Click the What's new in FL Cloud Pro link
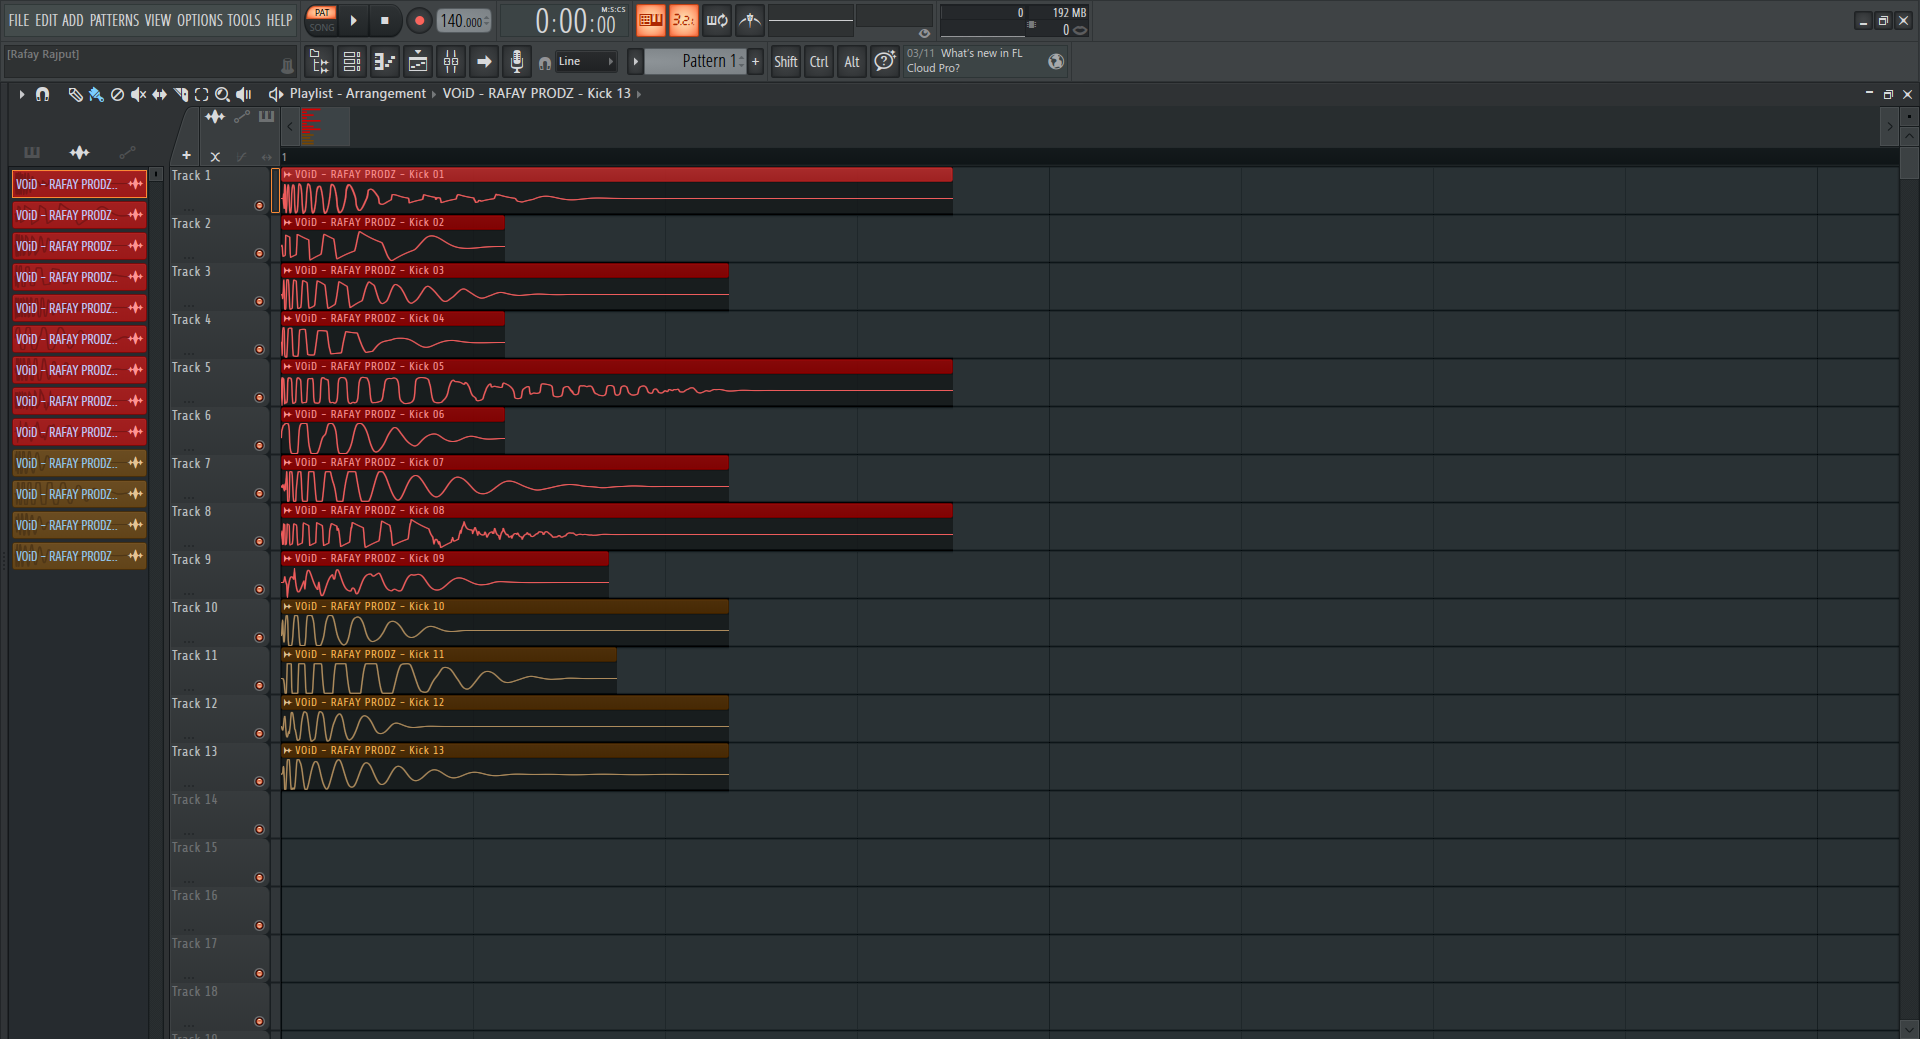This screenshot has height=1039, width=1920. (x=964, y=61)
